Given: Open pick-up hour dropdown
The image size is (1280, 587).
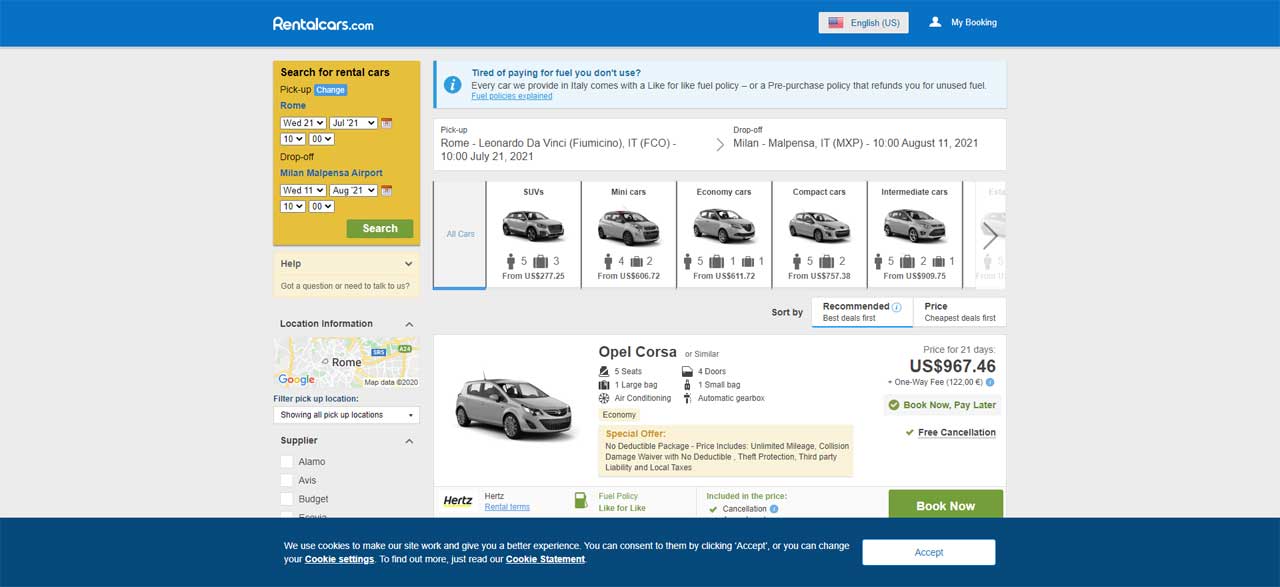Looking at the screenshot, I should [x=293, y=139].
